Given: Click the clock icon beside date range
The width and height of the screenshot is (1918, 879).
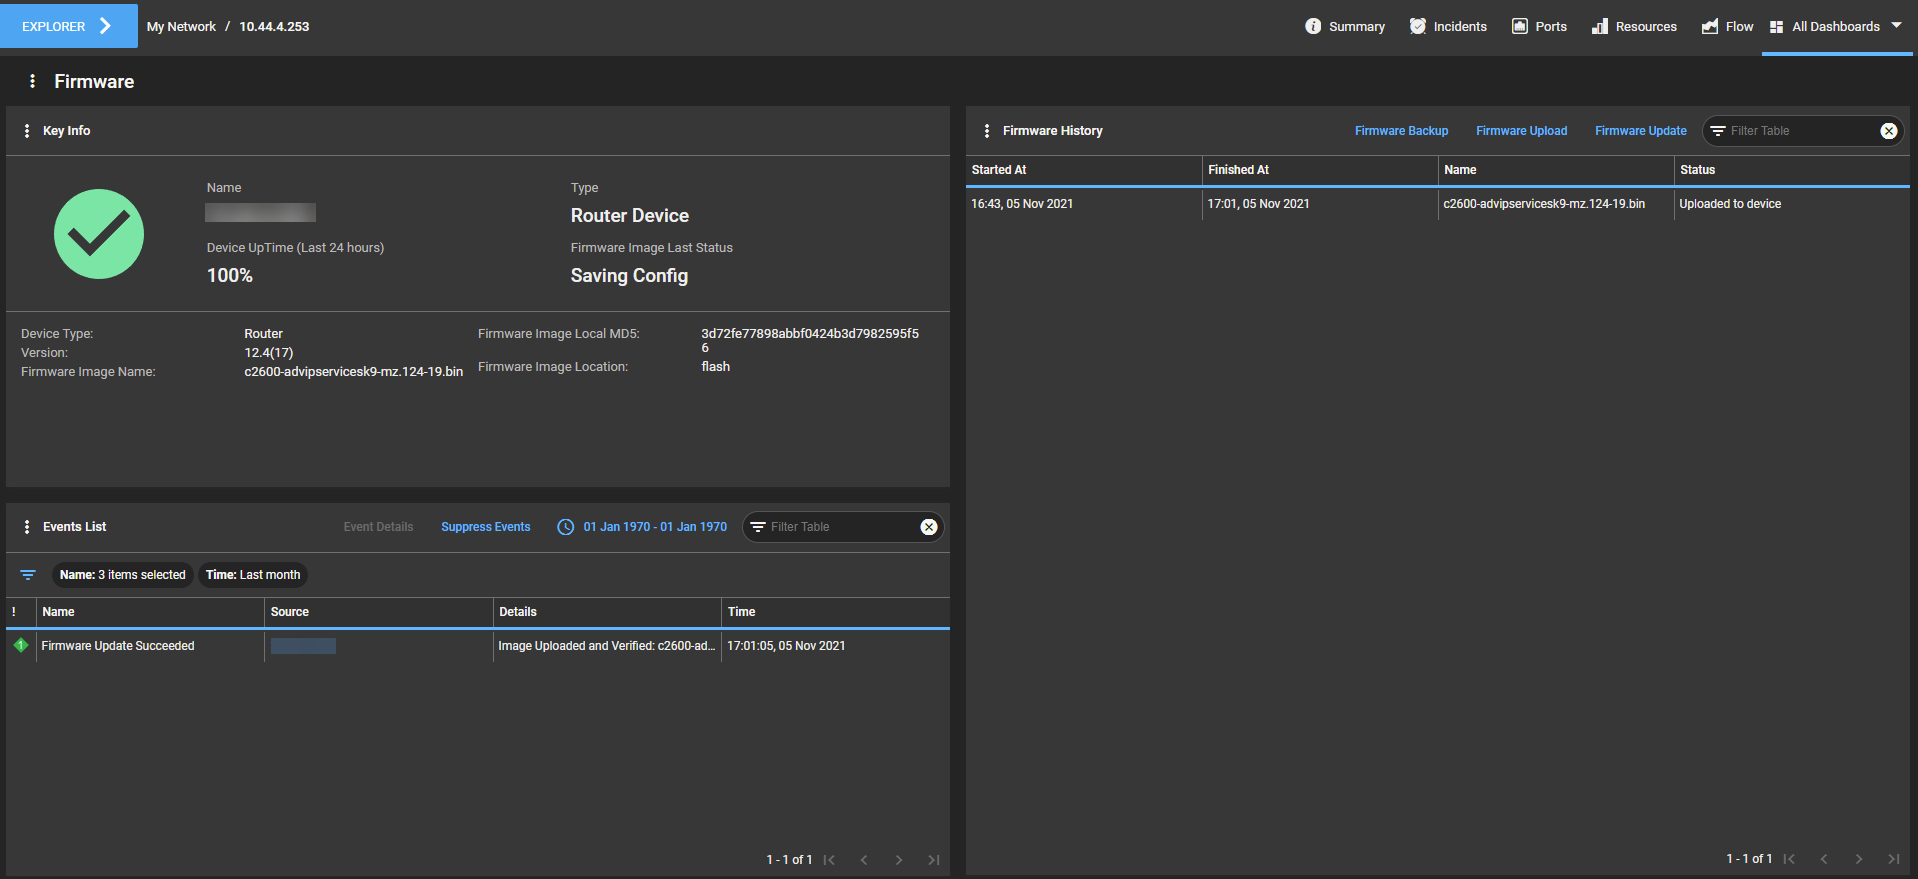Looking at the screenshot, I should (x=566, y=527).
